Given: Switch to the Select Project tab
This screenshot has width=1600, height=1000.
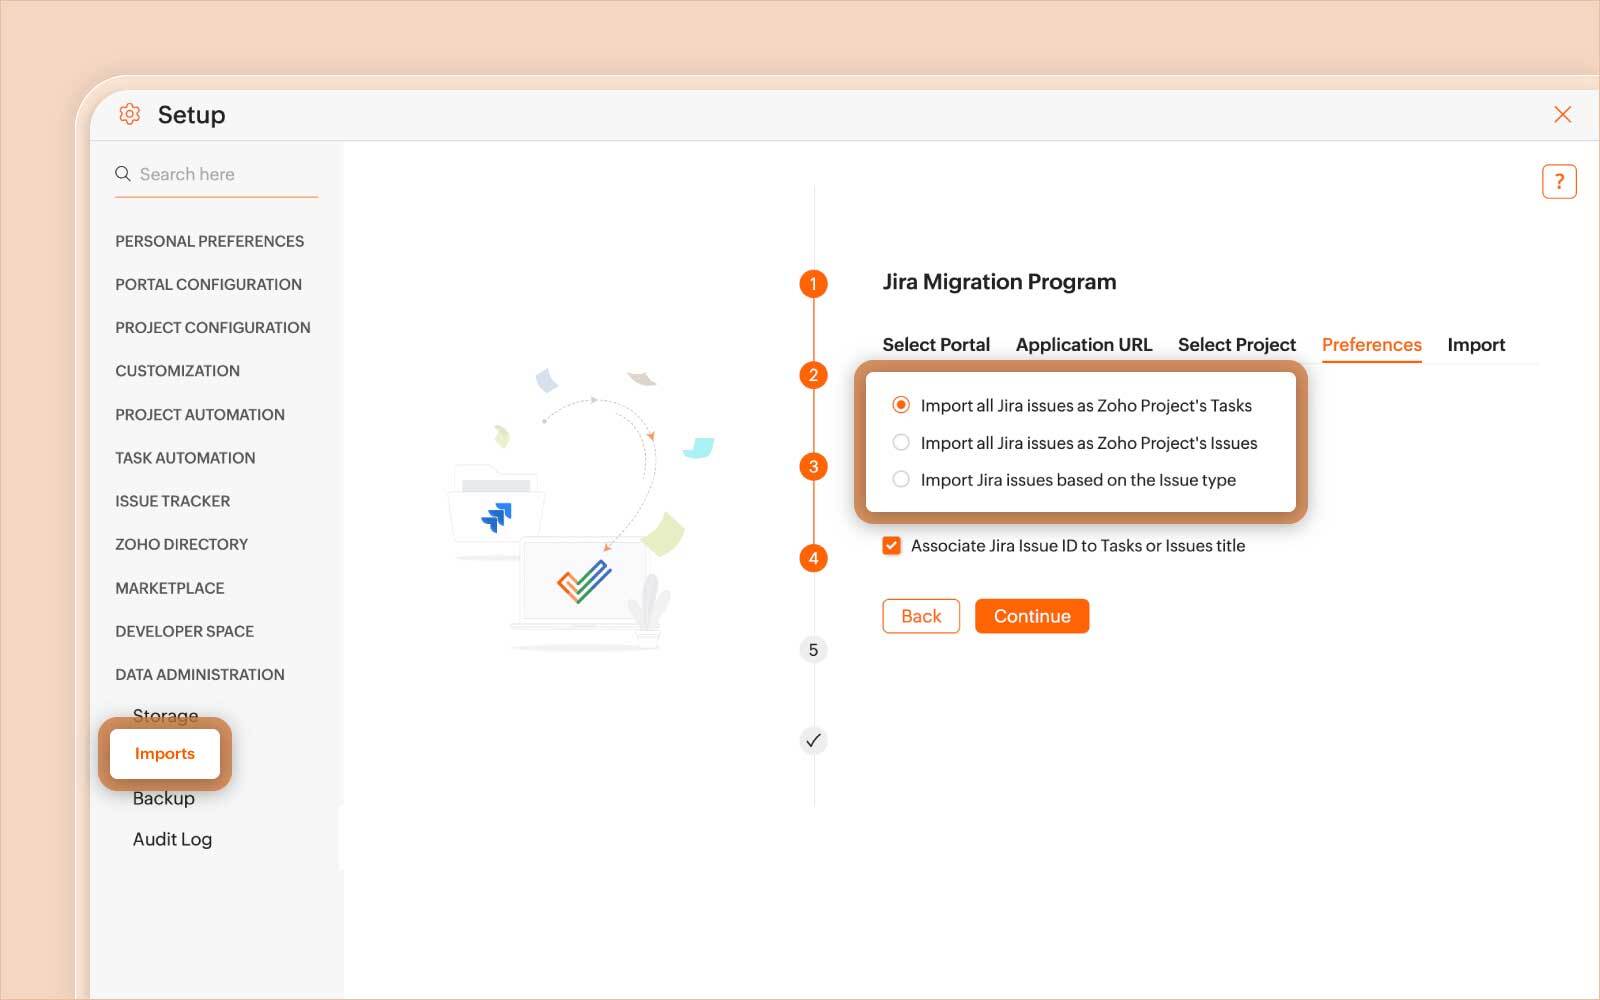Looking at the screenshot, I should [x=1237, y=344].
